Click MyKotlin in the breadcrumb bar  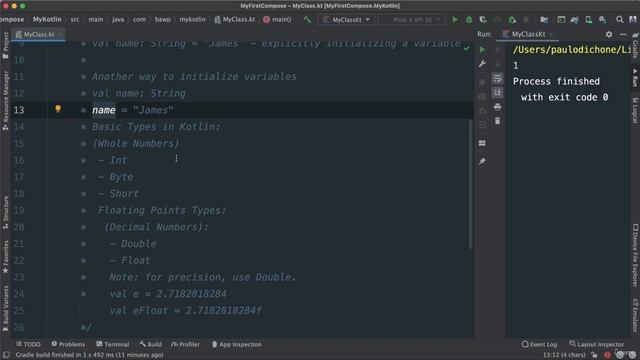tap(47, 19)
